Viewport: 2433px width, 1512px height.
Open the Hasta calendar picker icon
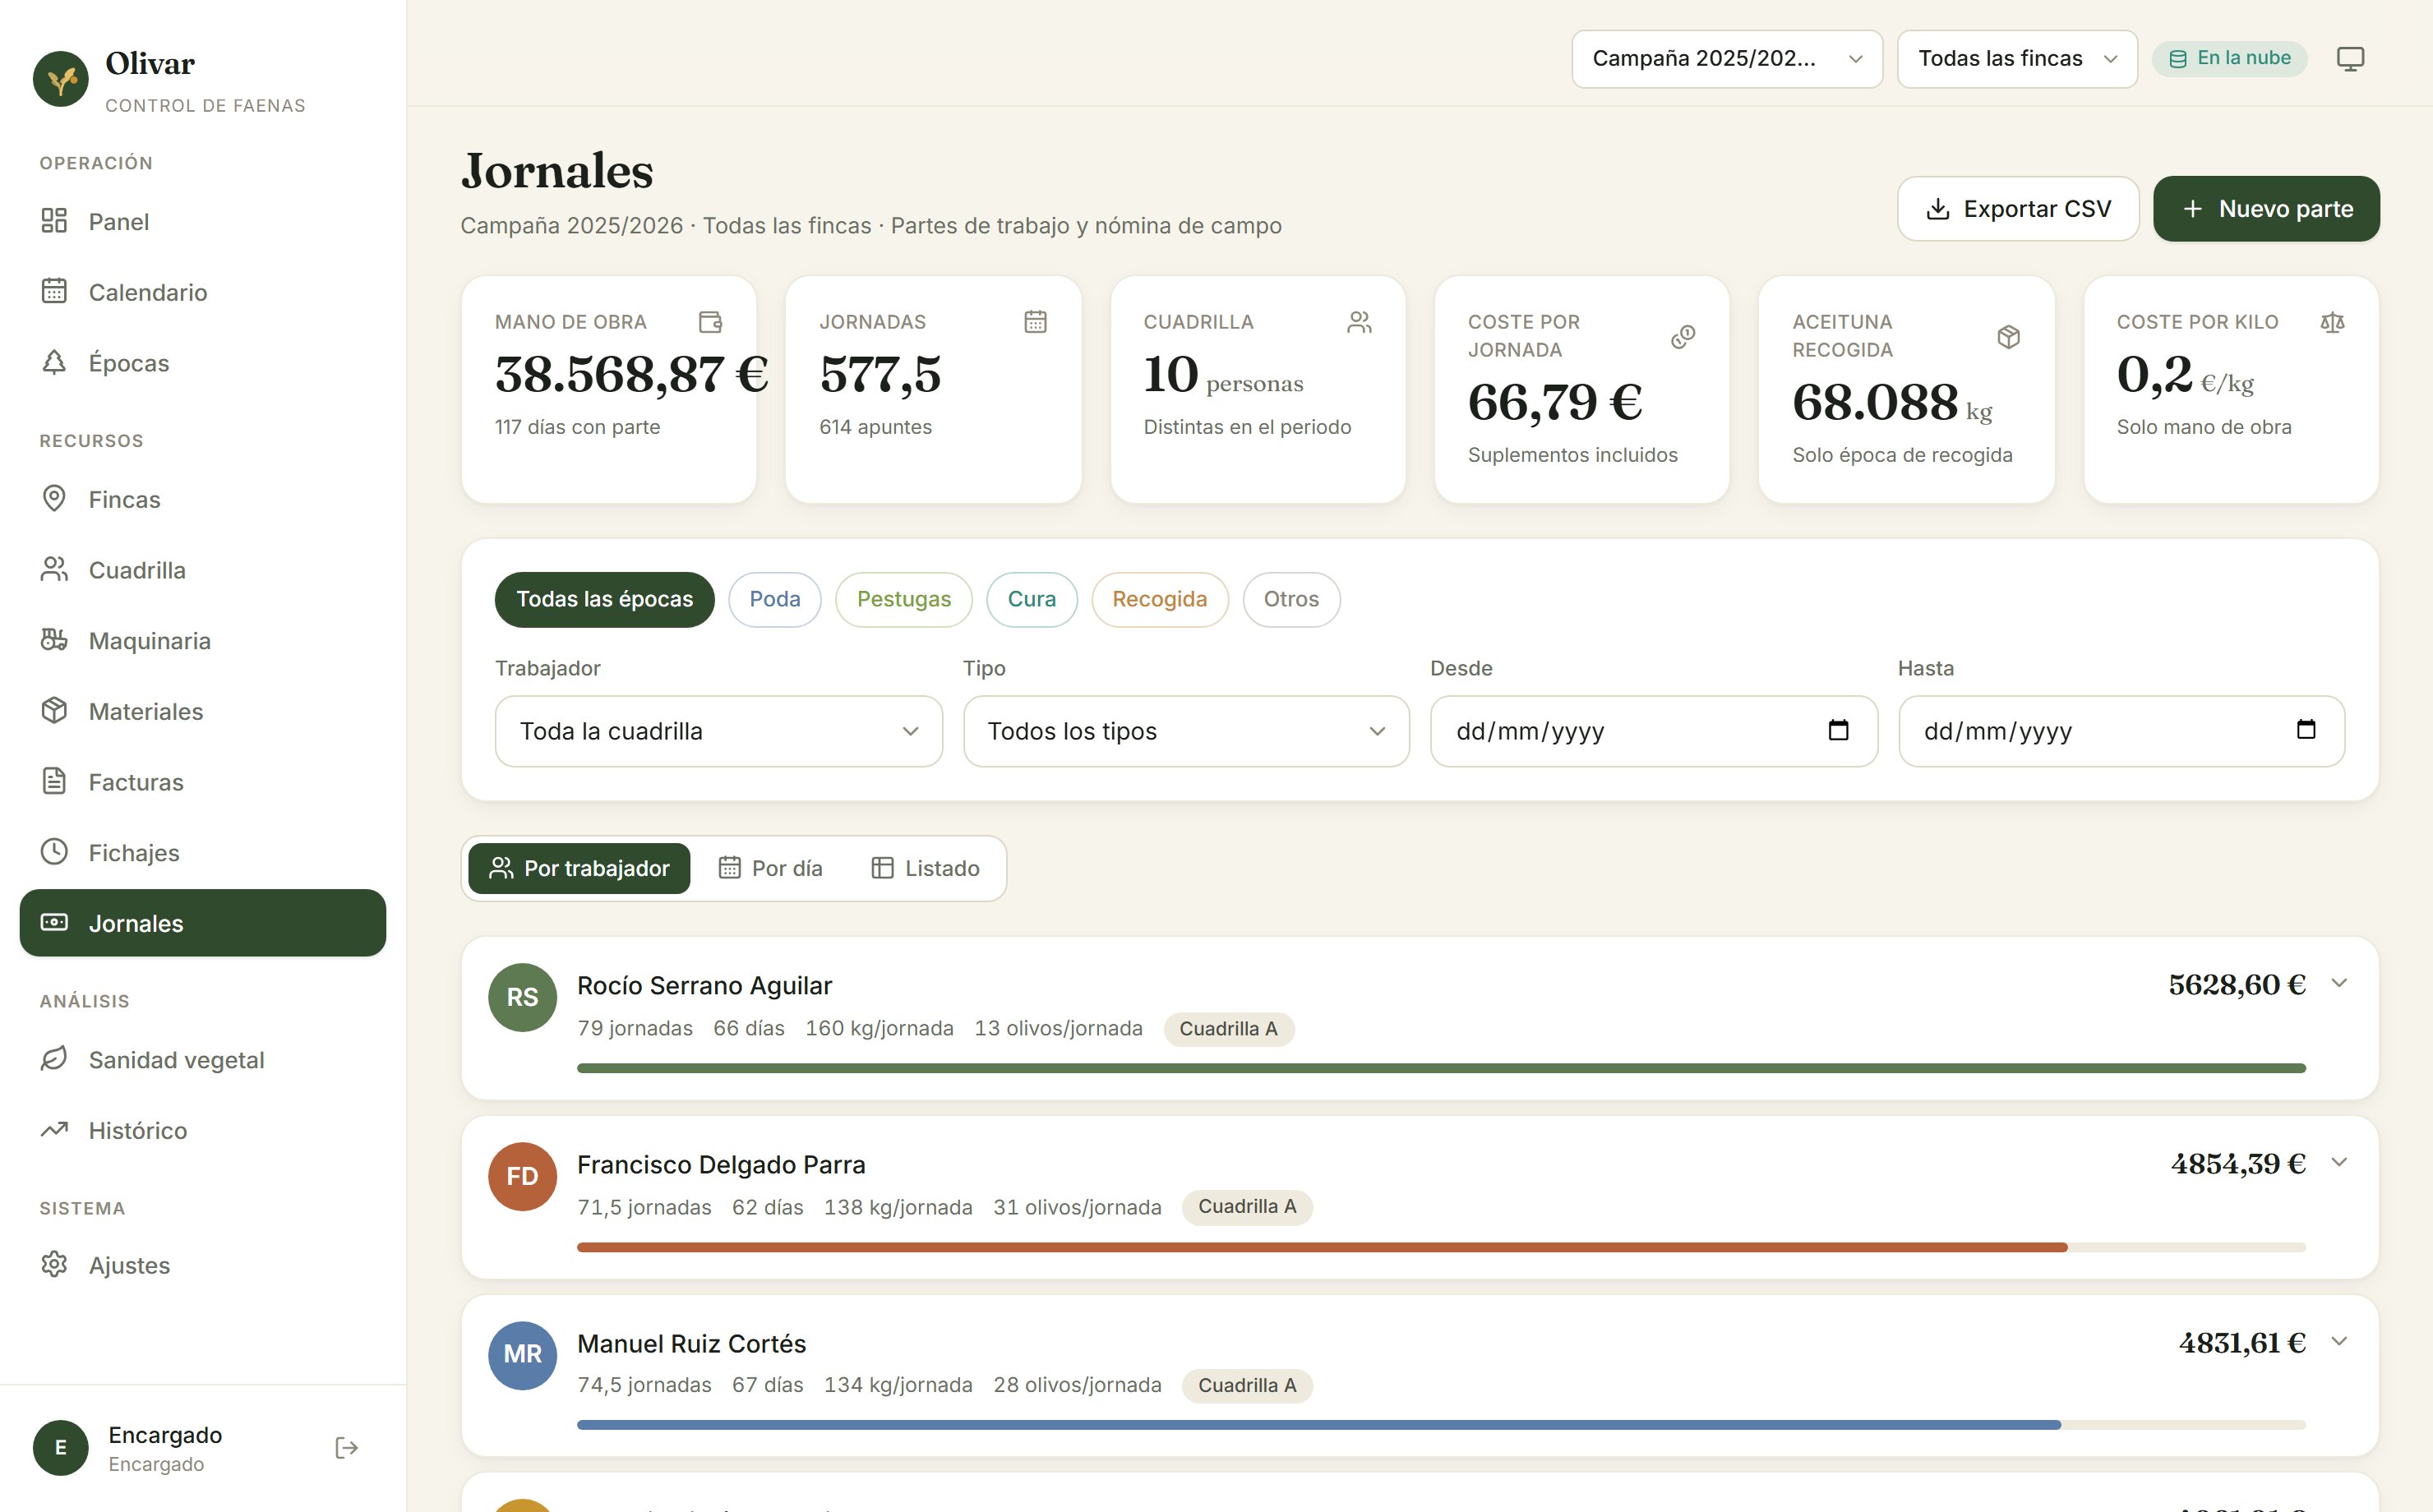click(x=2306, y=730)
